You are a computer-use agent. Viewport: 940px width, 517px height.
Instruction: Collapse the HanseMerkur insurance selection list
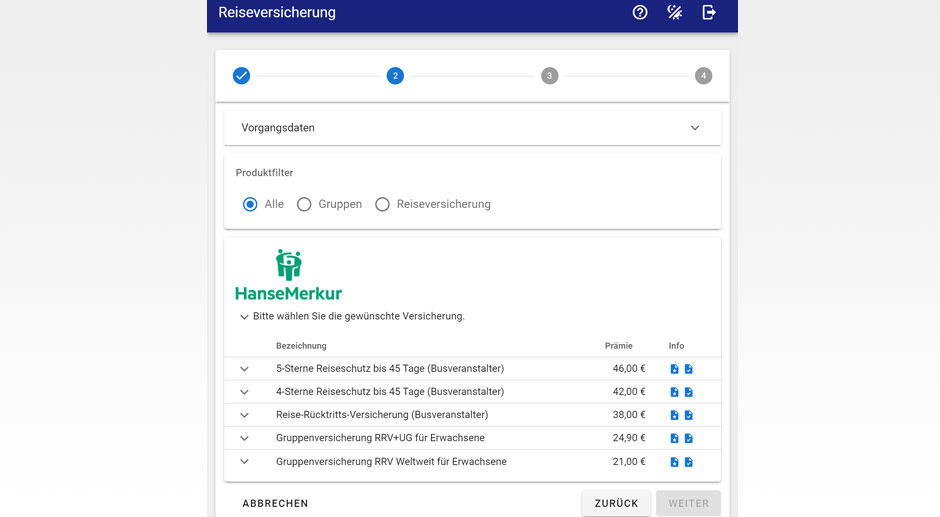[244, 317]
